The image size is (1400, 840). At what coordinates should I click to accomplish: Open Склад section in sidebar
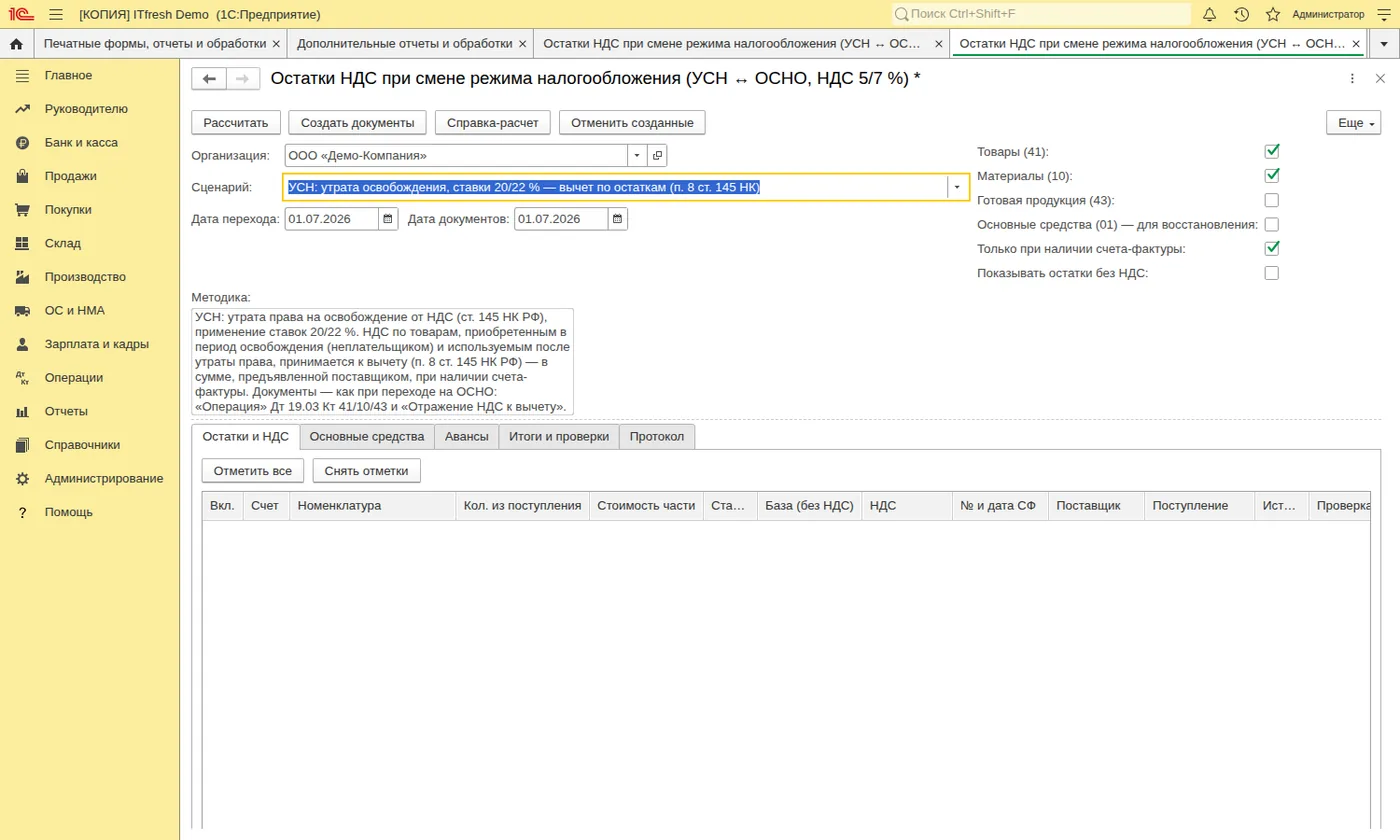coord(63,243)
